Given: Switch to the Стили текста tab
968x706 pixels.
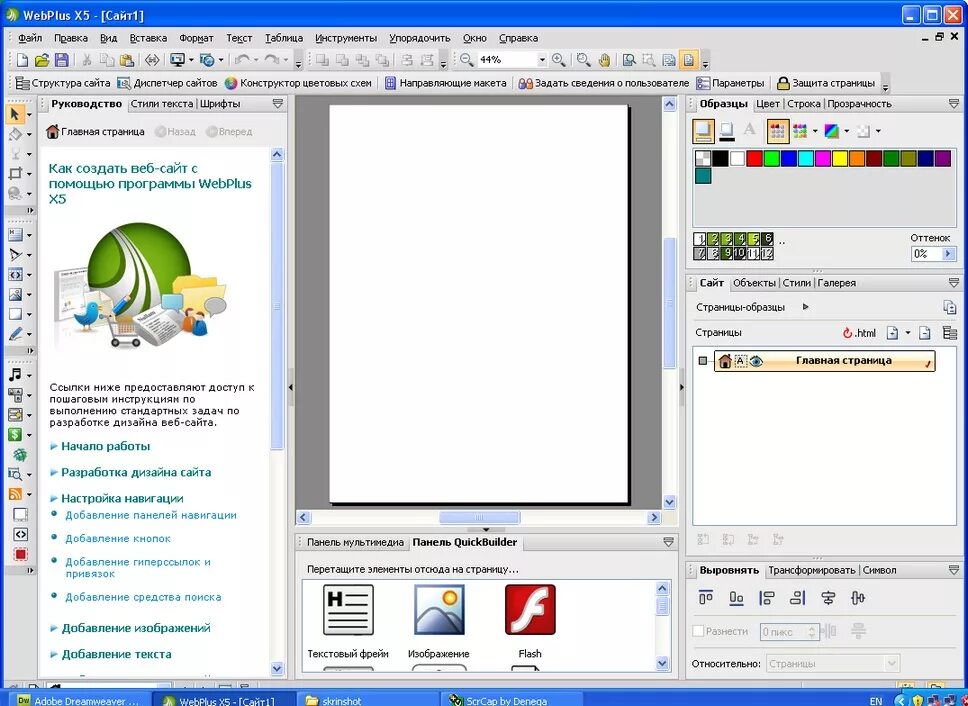Looking at the screenshot, I should click(162, 104).
